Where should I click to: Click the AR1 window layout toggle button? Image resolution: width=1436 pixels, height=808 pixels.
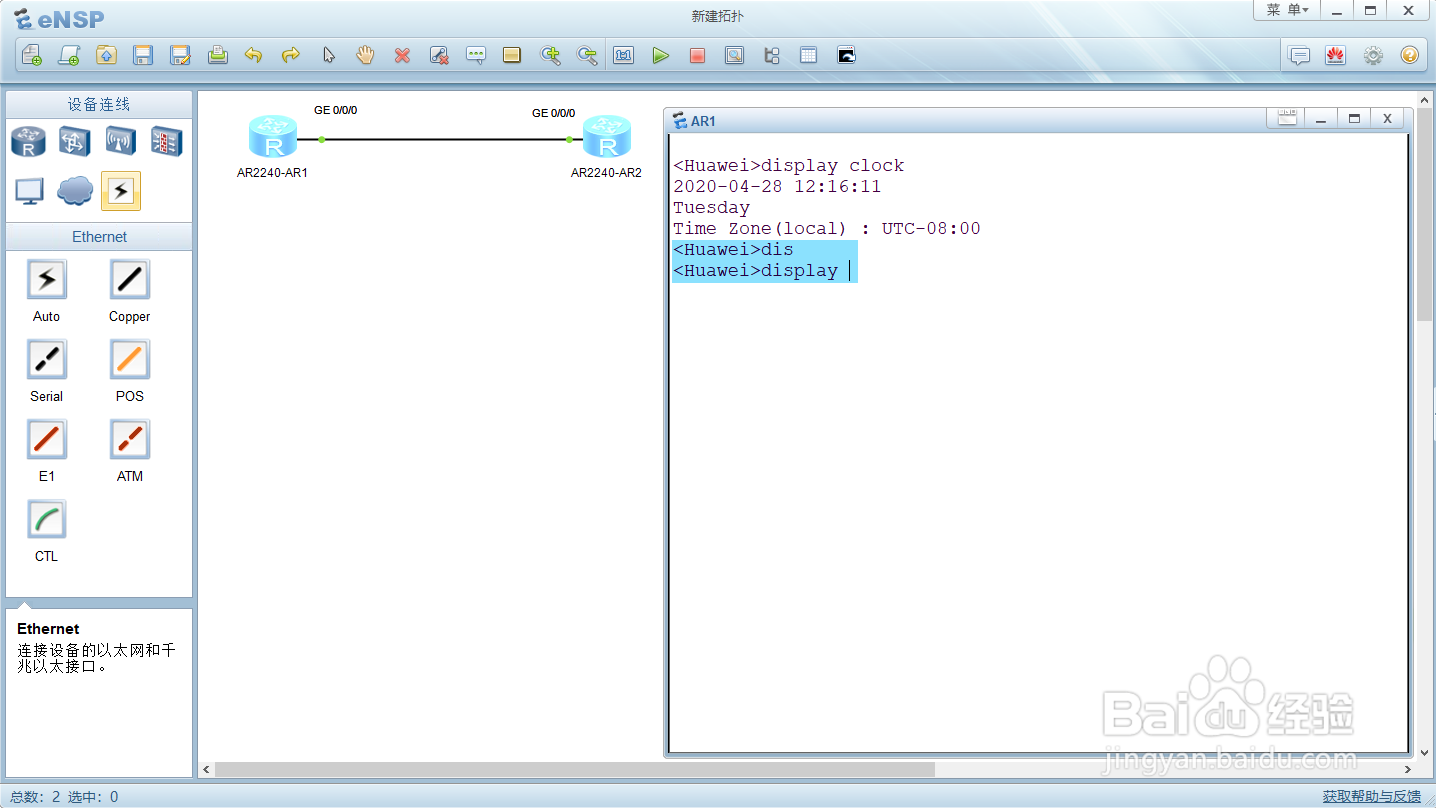1287,119
